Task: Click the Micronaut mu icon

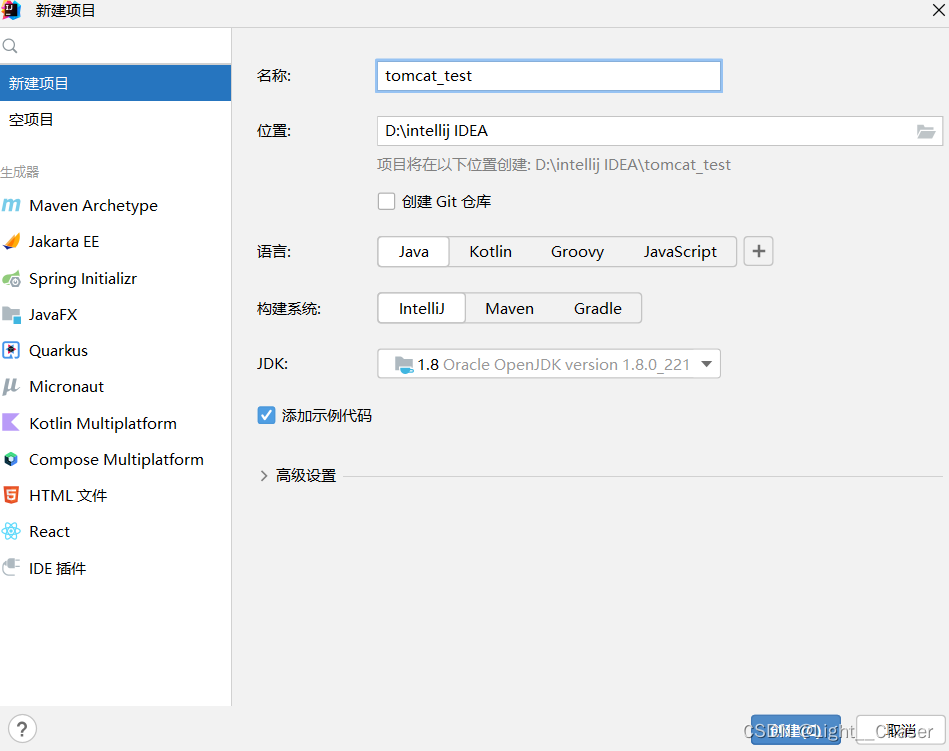Action: point(11,387)
